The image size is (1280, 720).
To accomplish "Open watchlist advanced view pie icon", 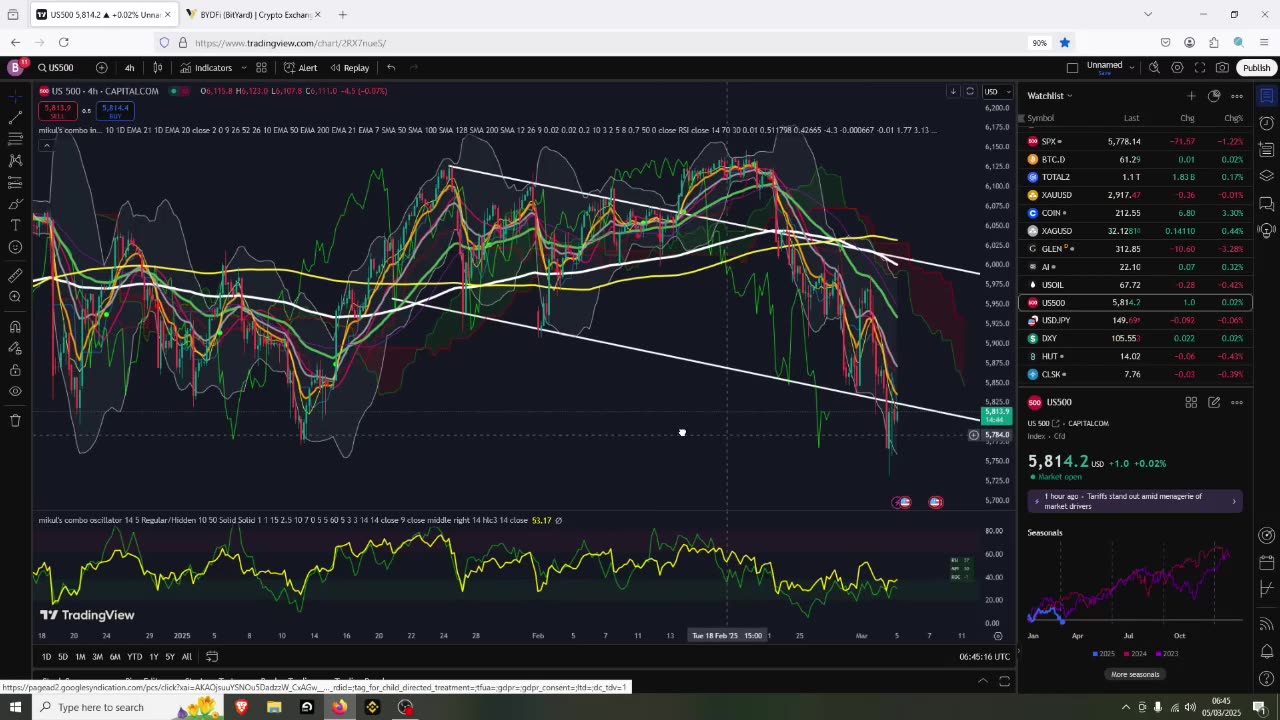I will 1214,96.
